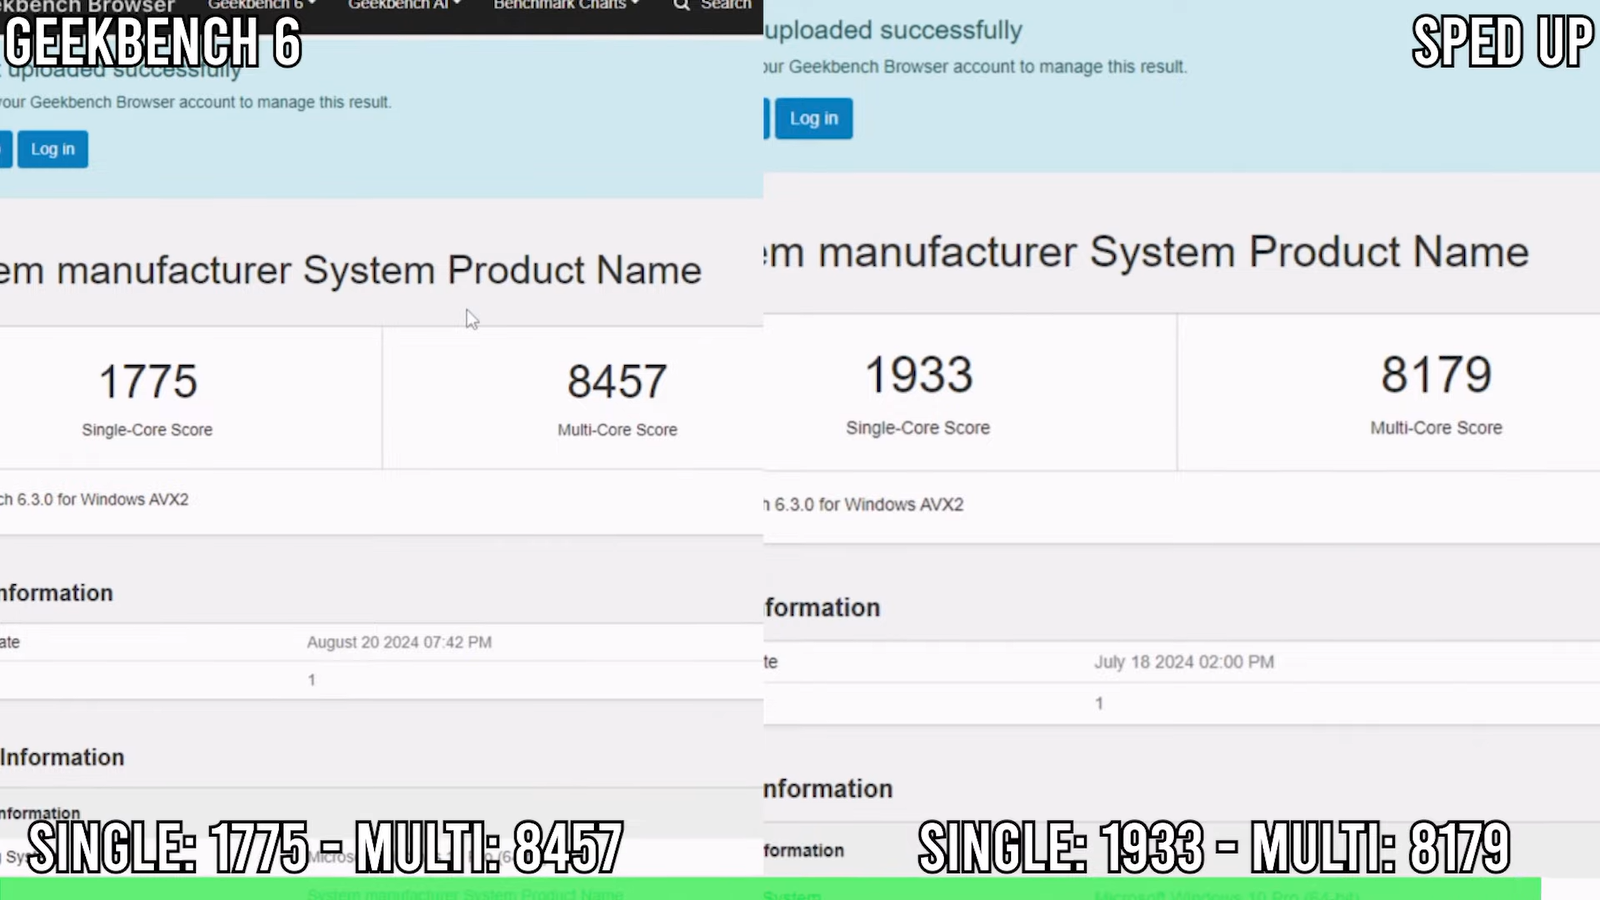Expand the Benchmark Charts navbar menu
The width and height of the screenshot is (1600, 900).
(566, 5)
